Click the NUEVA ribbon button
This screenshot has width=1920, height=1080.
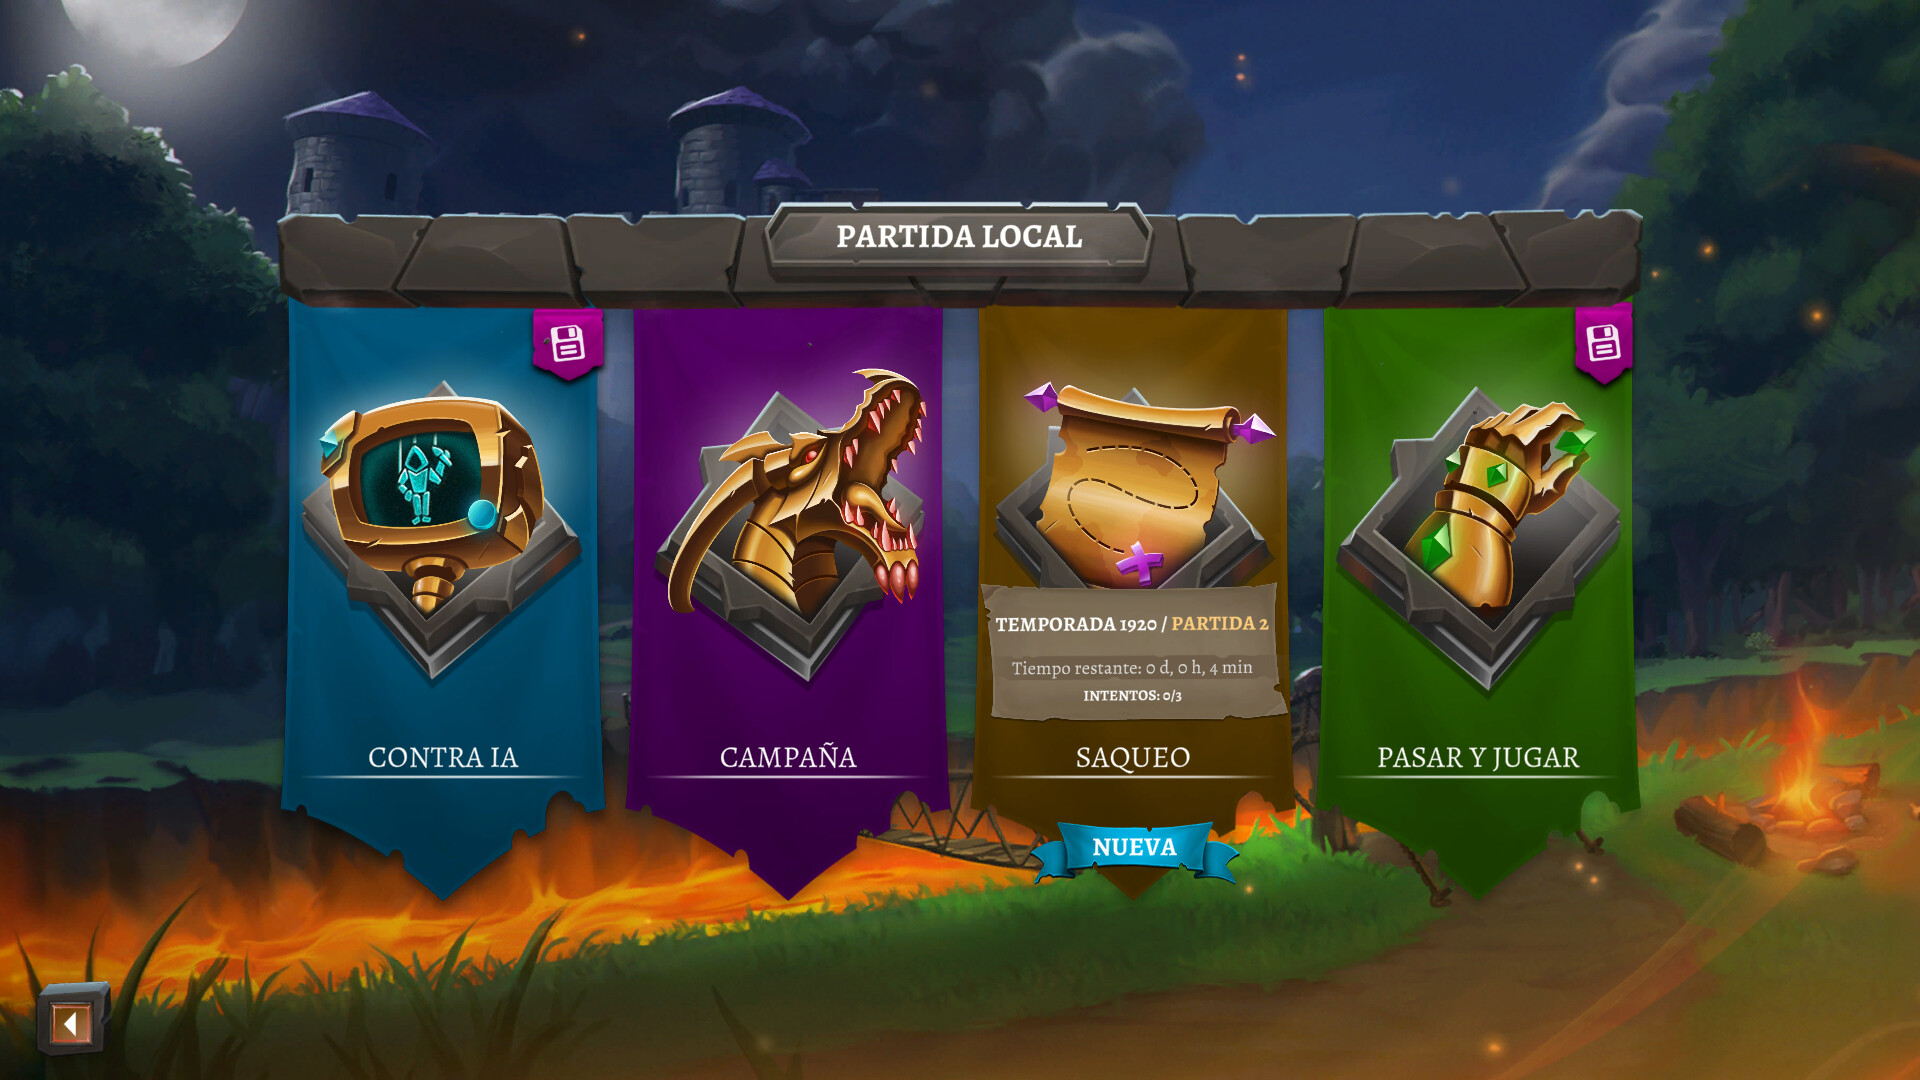pos(1134,848)
